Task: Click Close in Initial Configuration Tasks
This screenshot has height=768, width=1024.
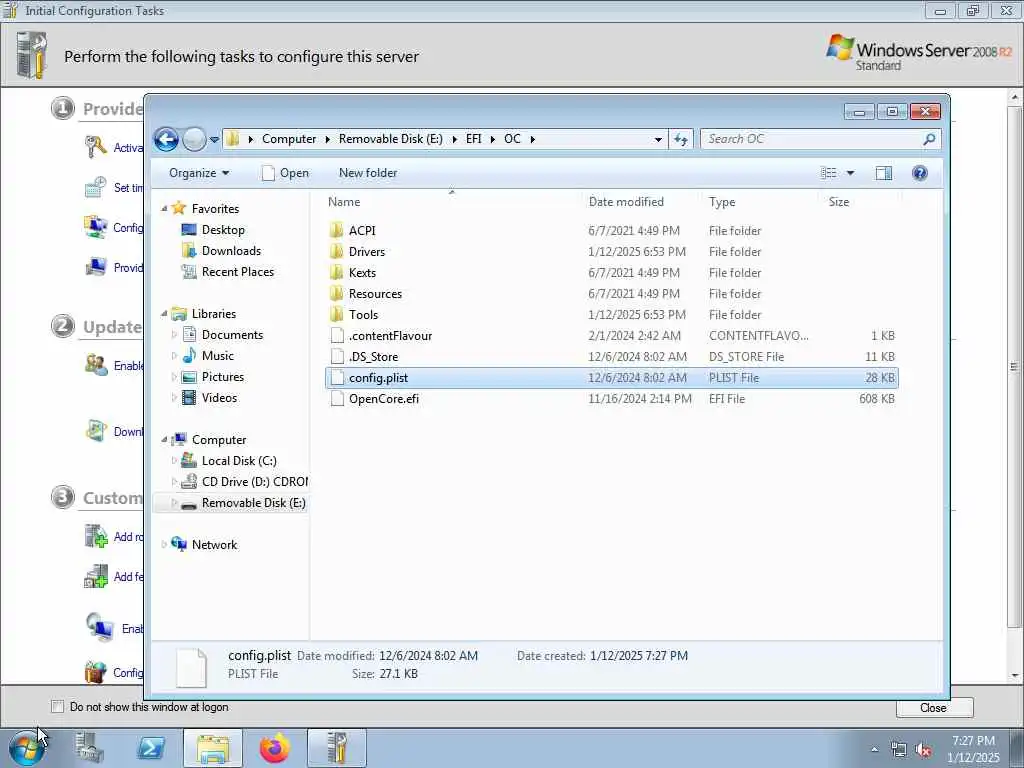Action: pos(934,708)
